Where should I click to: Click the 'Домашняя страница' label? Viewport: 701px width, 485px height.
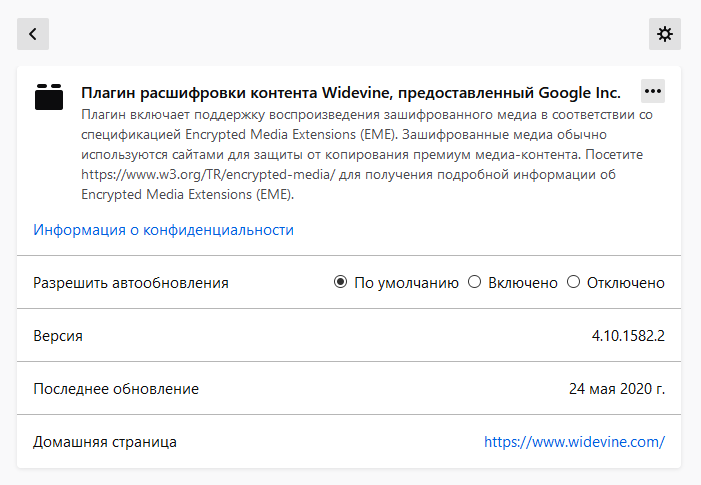[105, 442]
